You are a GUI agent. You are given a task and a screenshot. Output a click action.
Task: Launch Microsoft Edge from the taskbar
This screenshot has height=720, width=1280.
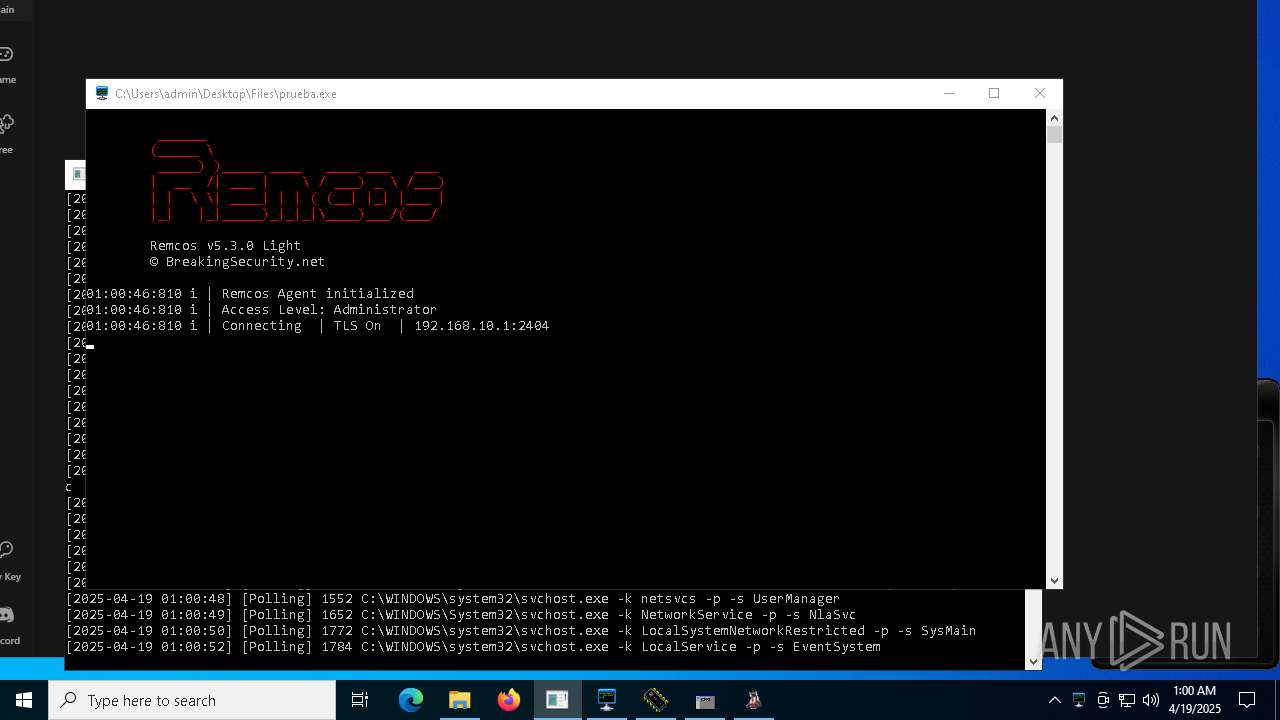411,700
